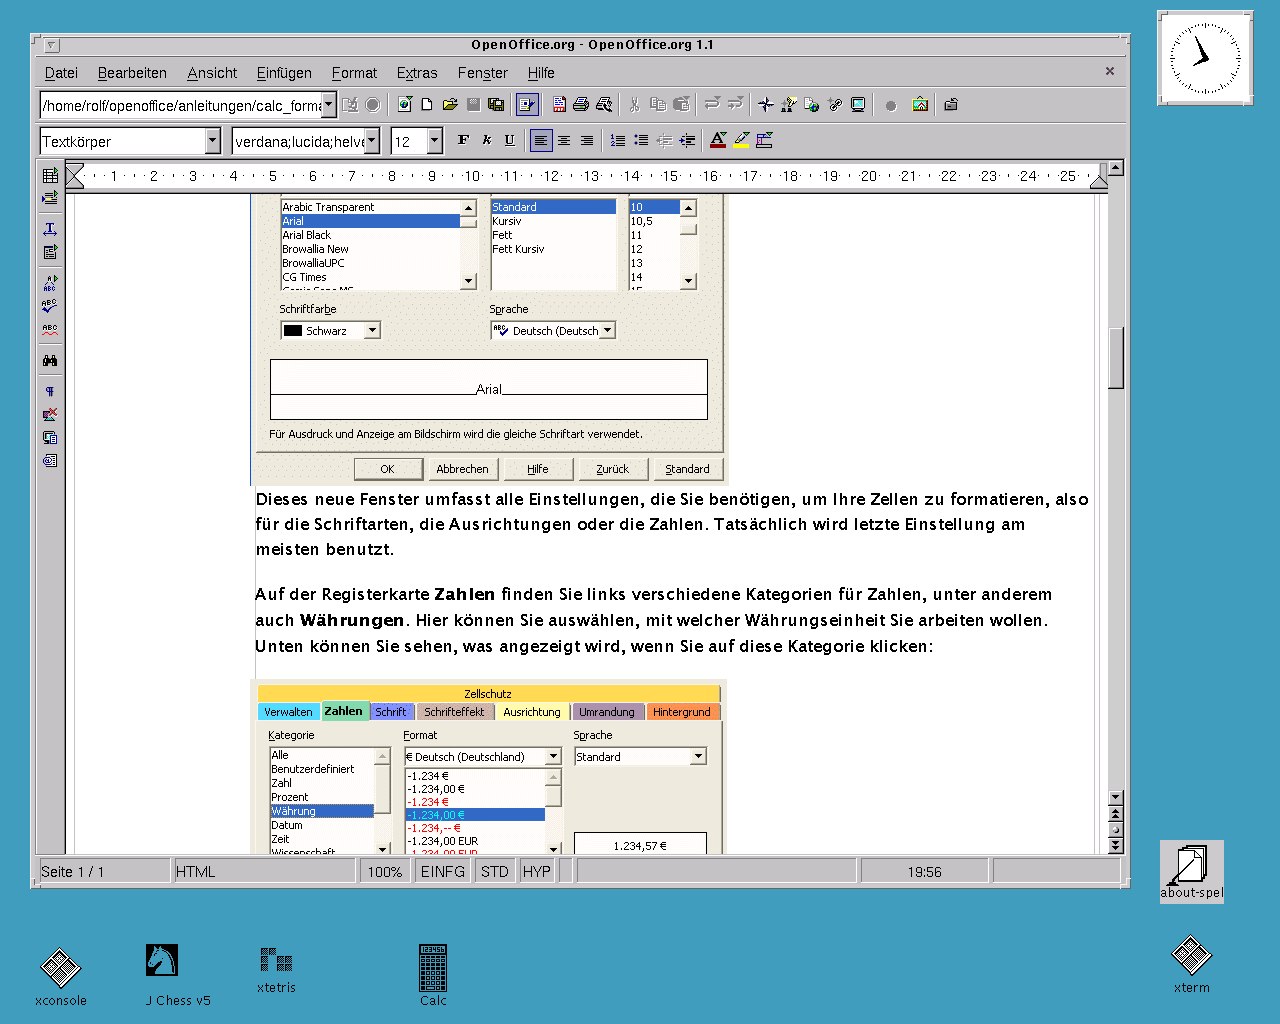Toggle nonprinting characters paragraph mark
The width and height of the screenshot is (1280, 1024).
(50, 392)
